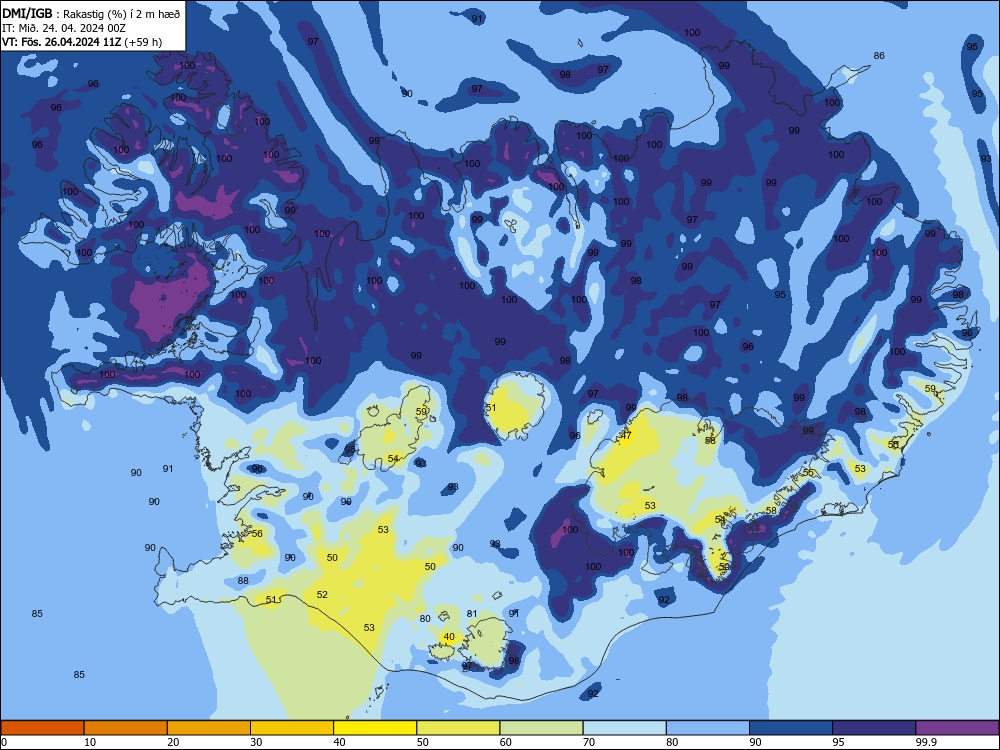The image size is (1000, 750).
Task: Click the valid time line 'VT: Fös. 26.04.2024 11Z (+59 h)'
Action: pos(82,42)
